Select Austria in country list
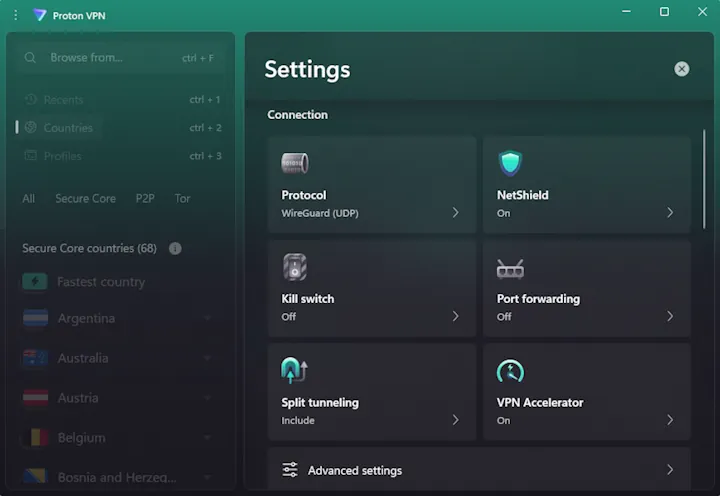 78,398
